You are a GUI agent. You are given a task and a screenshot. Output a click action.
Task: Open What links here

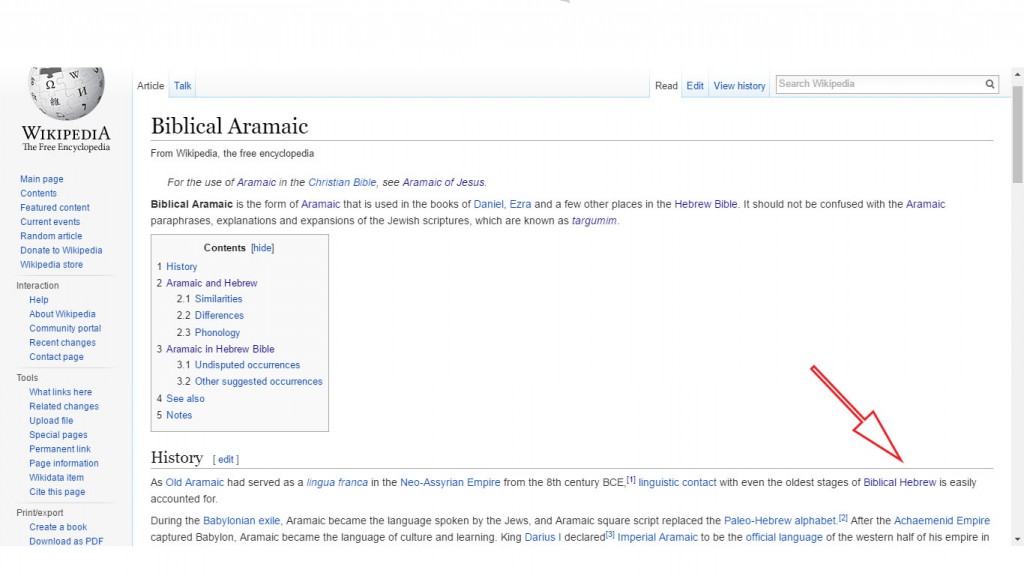point(61,392)
